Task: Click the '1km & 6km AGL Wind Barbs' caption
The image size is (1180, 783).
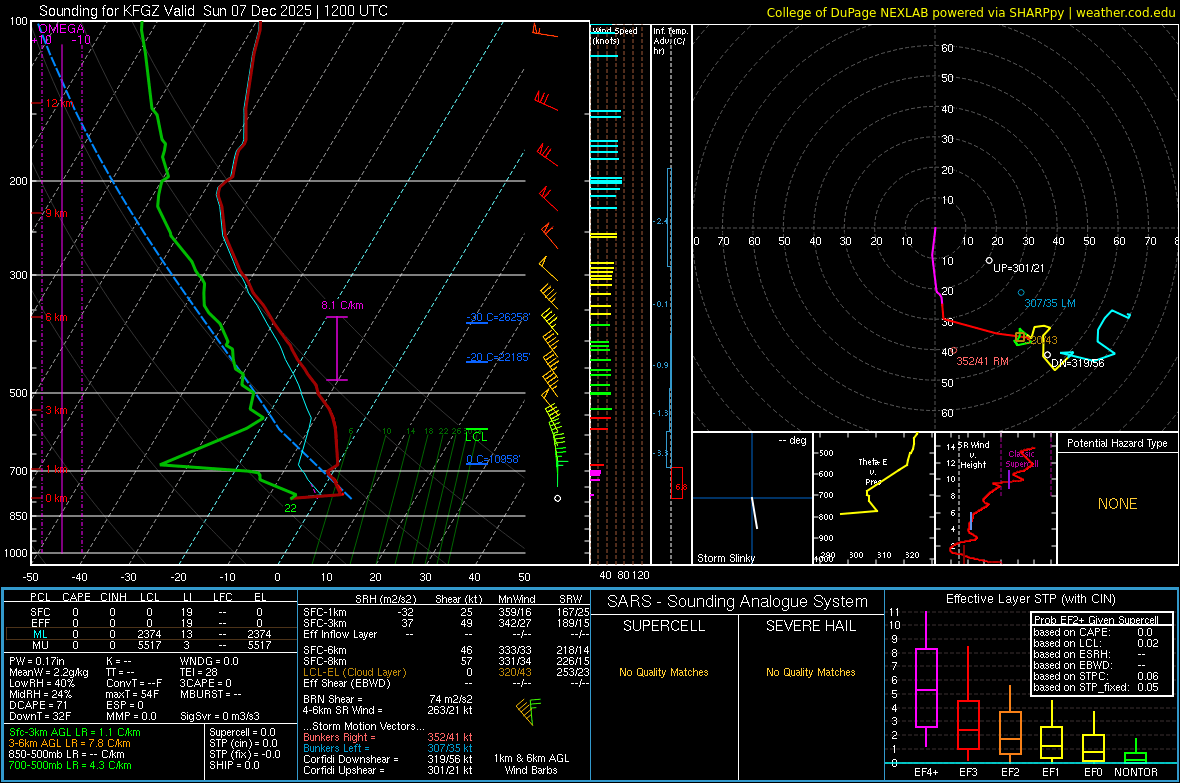Action: (x=531, y=764)
